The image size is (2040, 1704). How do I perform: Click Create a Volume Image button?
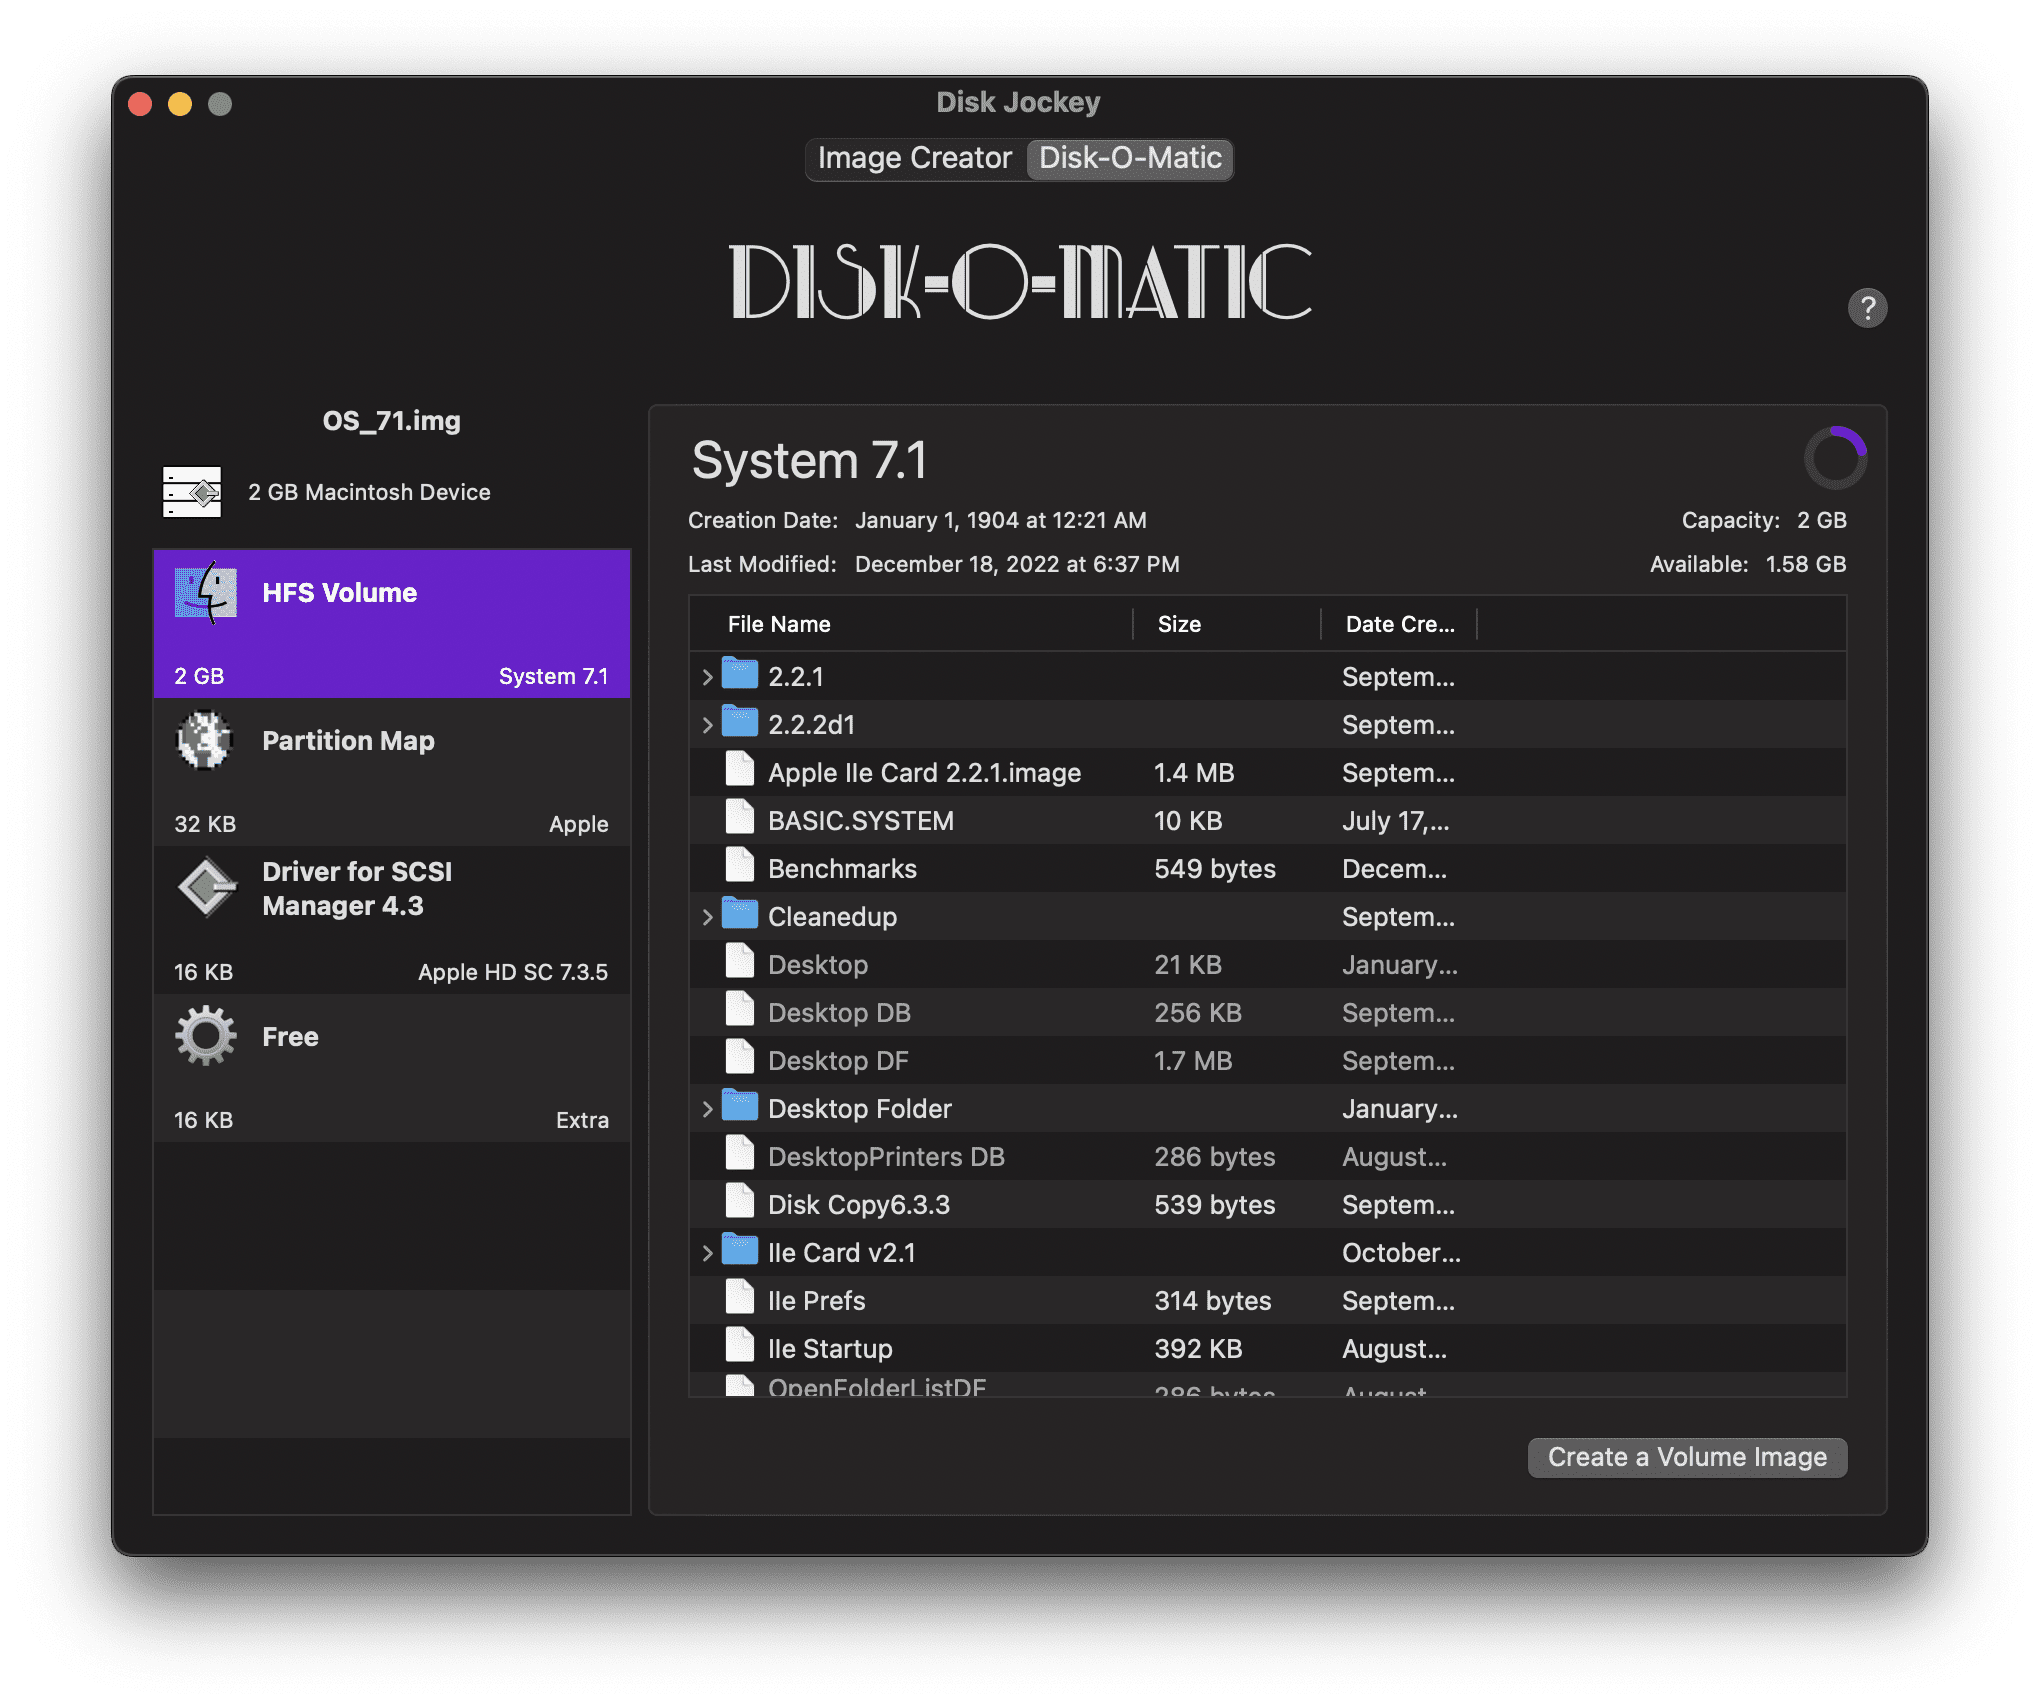1687,1457
